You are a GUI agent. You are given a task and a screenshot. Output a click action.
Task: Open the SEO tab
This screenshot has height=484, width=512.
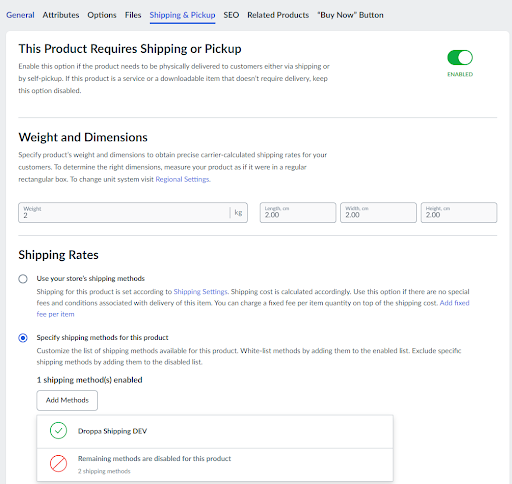231,15
